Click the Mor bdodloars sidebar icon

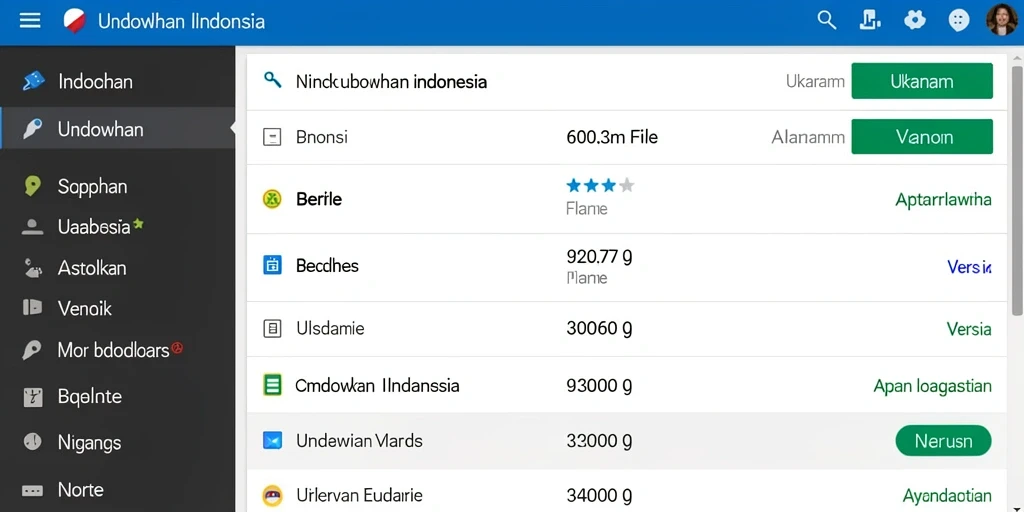pos(32,351)
